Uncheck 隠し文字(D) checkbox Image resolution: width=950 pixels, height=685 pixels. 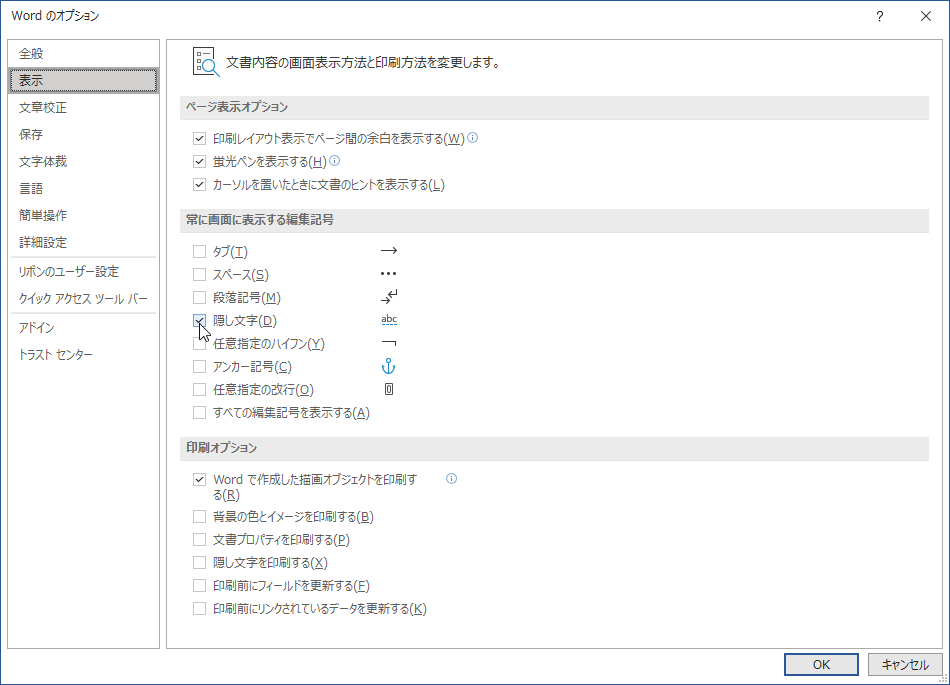(x=199, y=320)
